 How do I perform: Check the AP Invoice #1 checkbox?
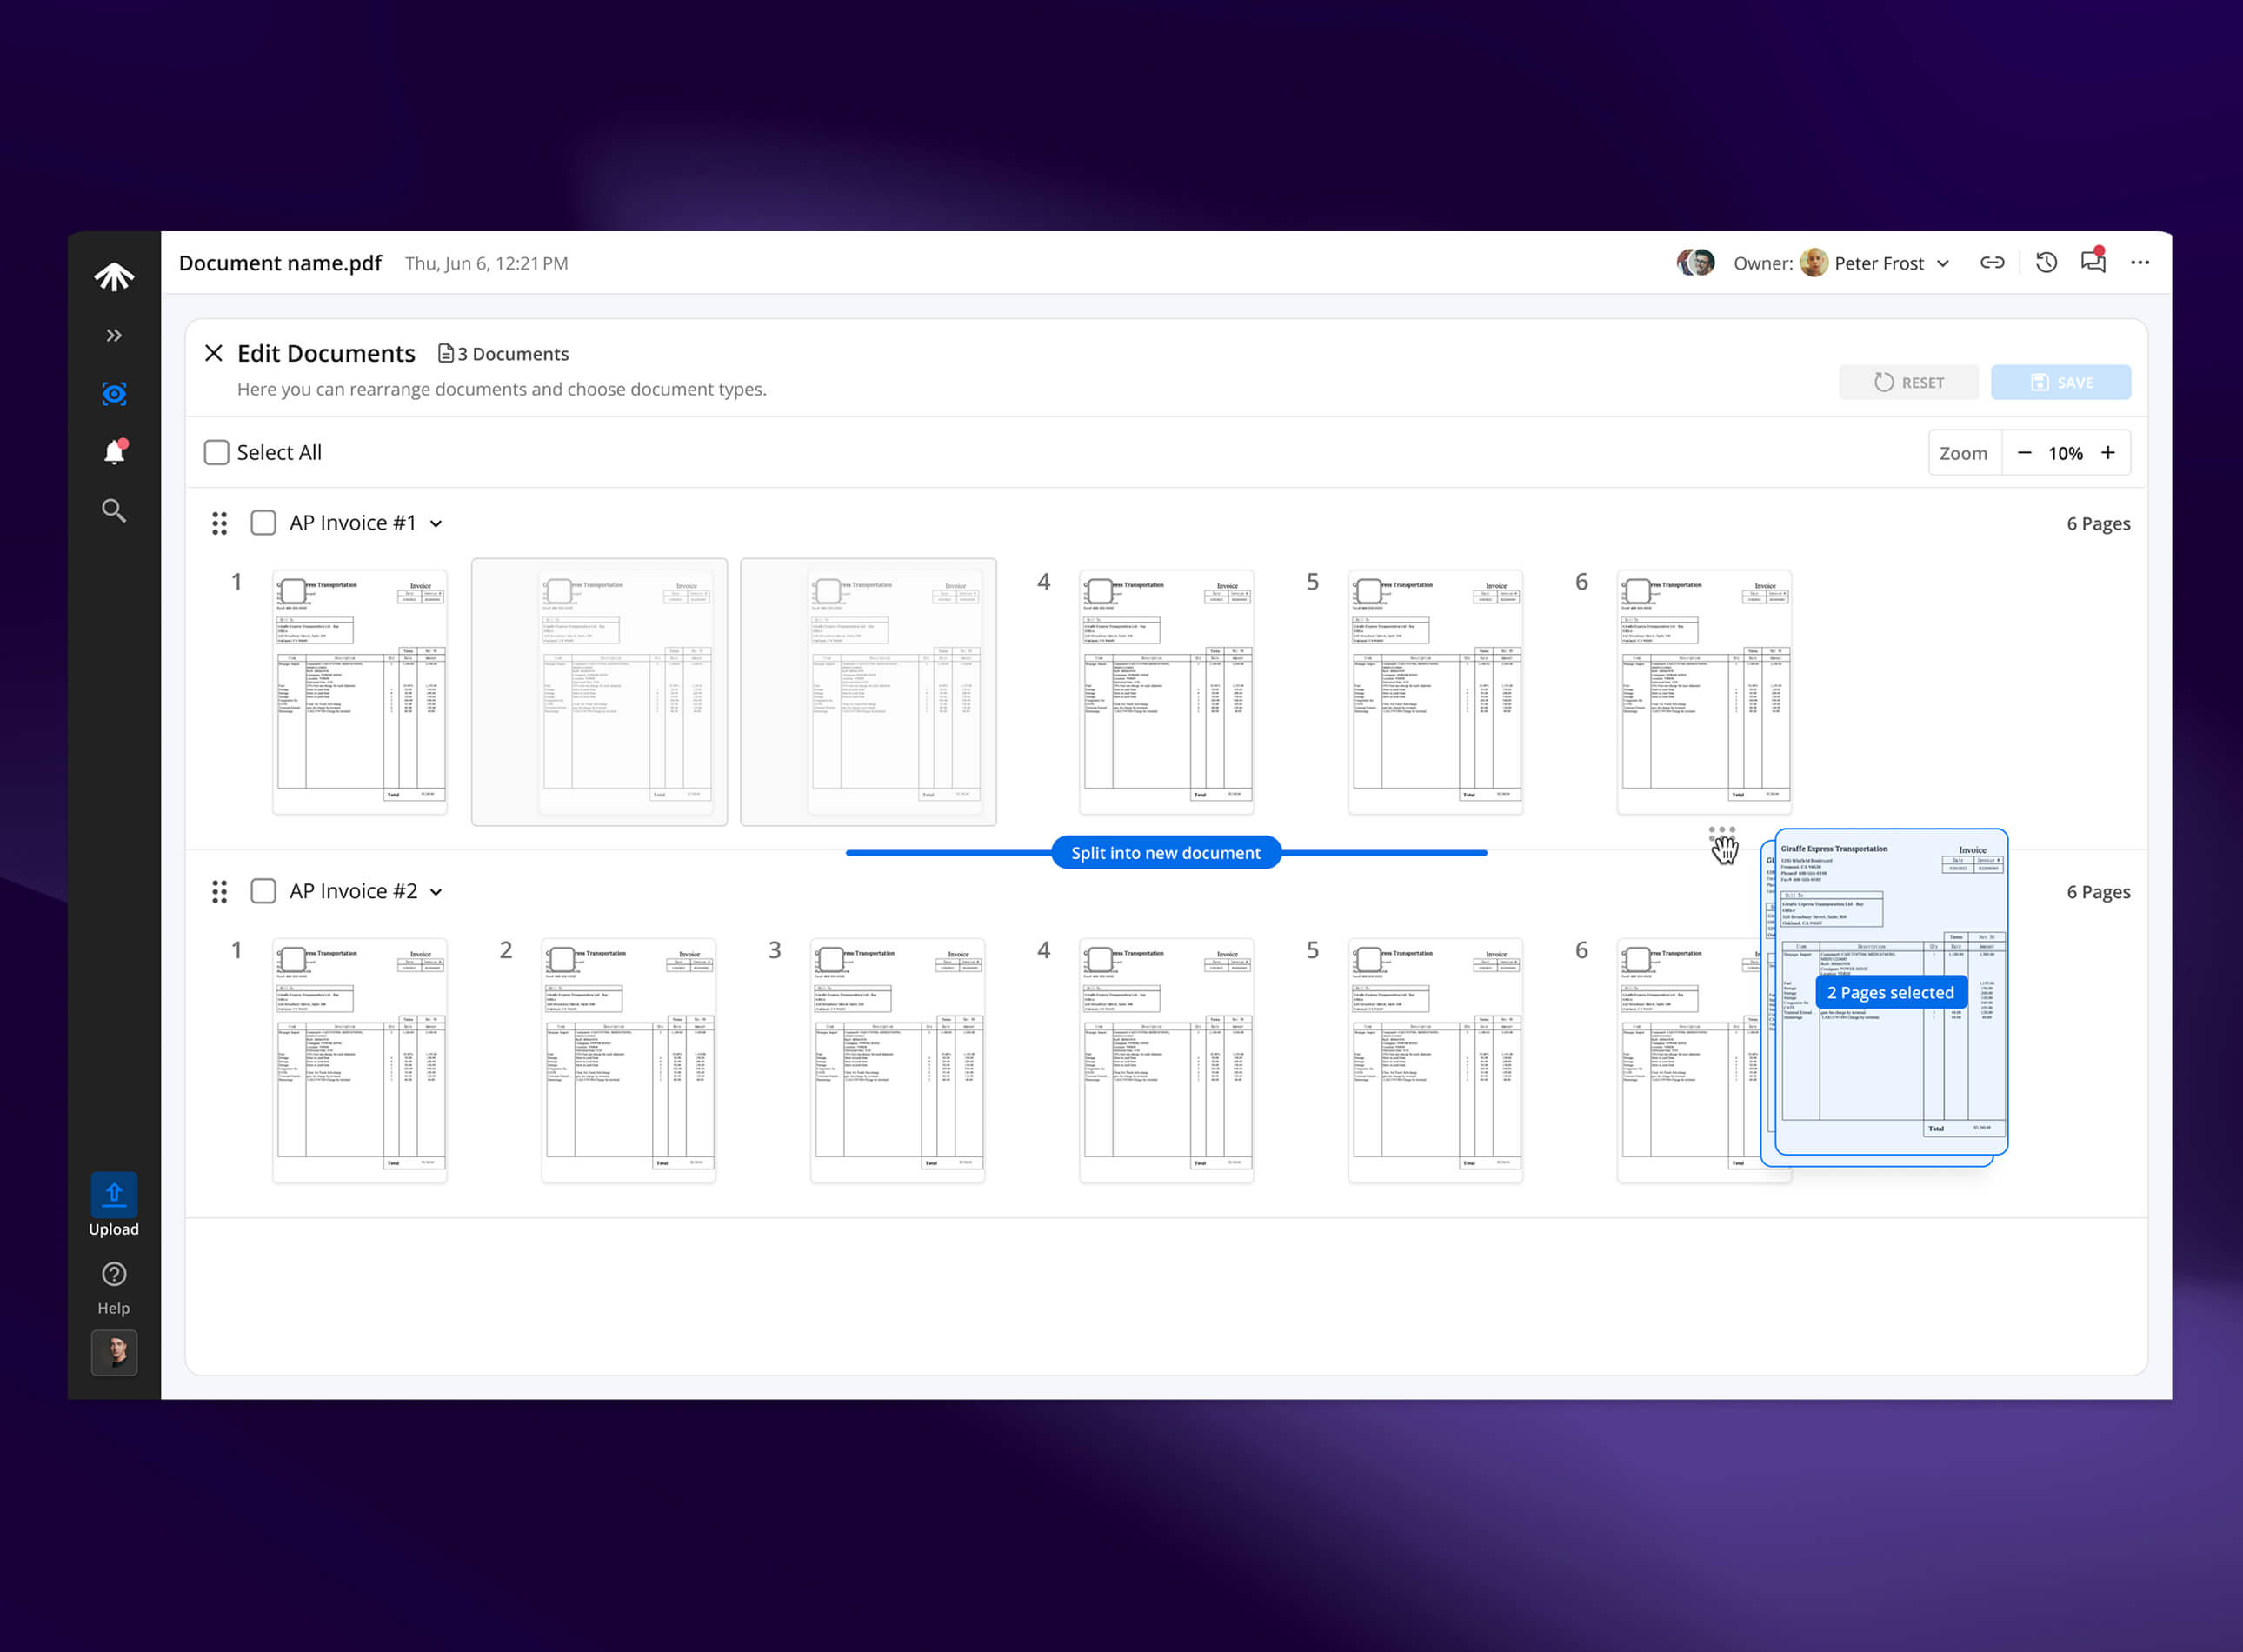[x=263, y=523]
